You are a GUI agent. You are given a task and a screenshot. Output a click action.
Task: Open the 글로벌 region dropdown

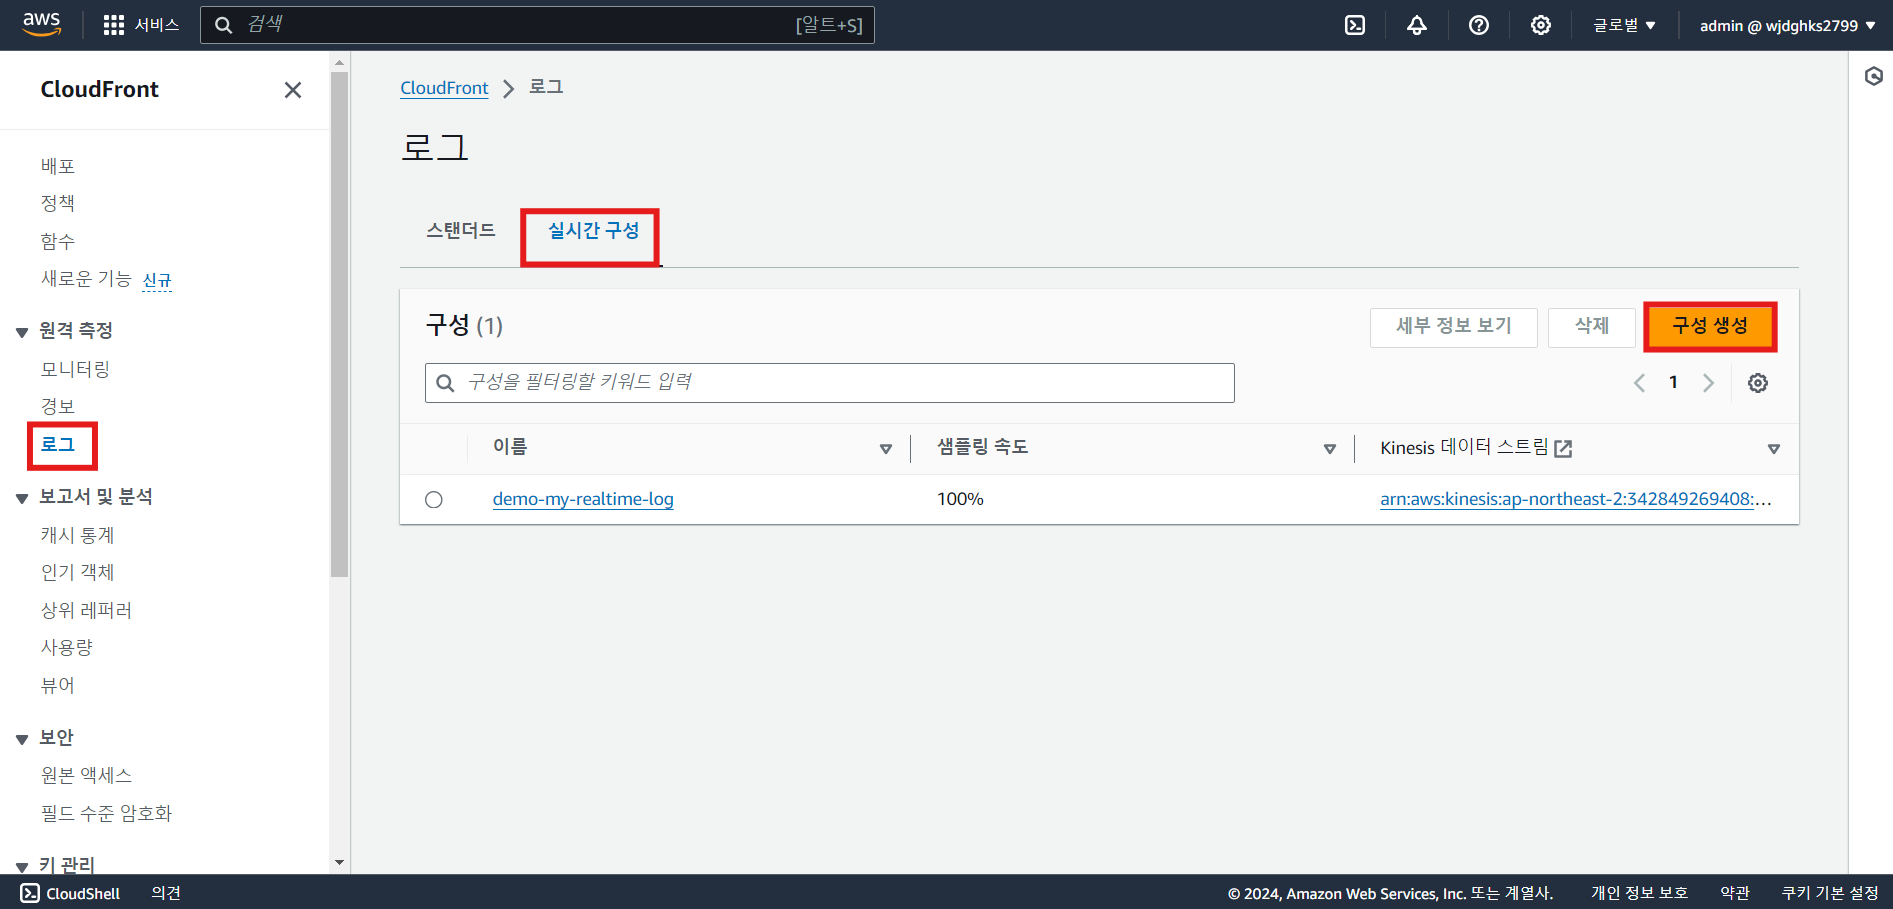(1625, 25)
